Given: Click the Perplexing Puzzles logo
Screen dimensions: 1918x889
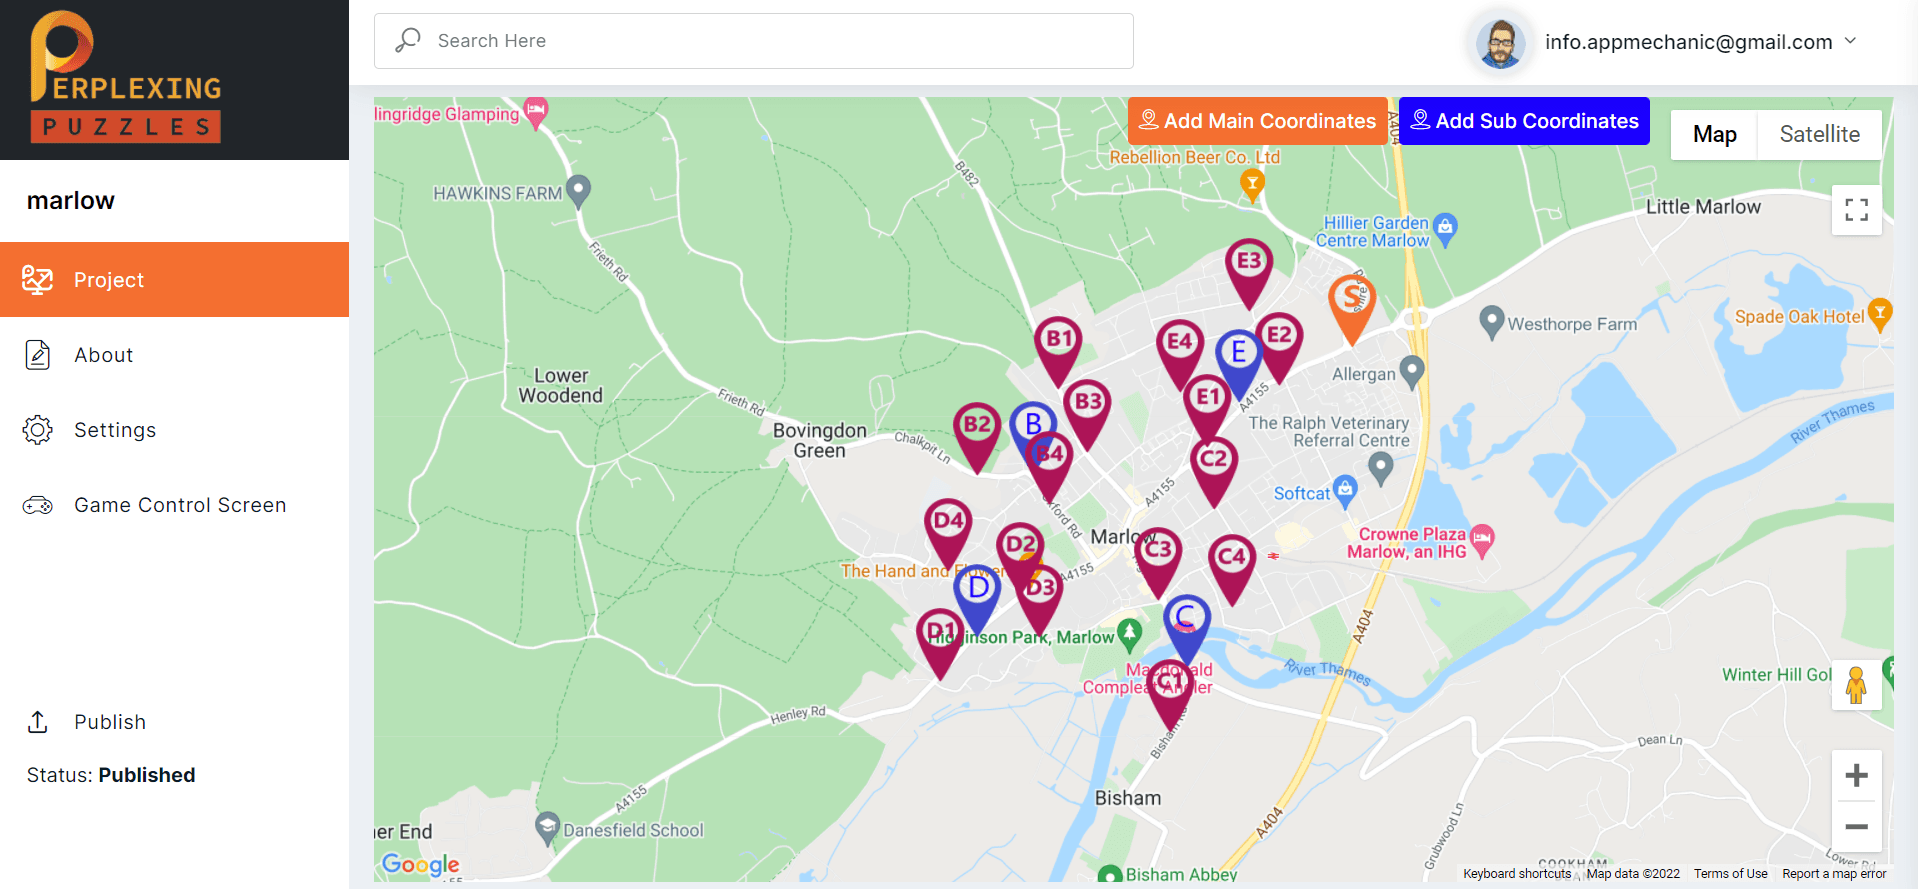Looking at the screenshot, I should pos(126,78).
